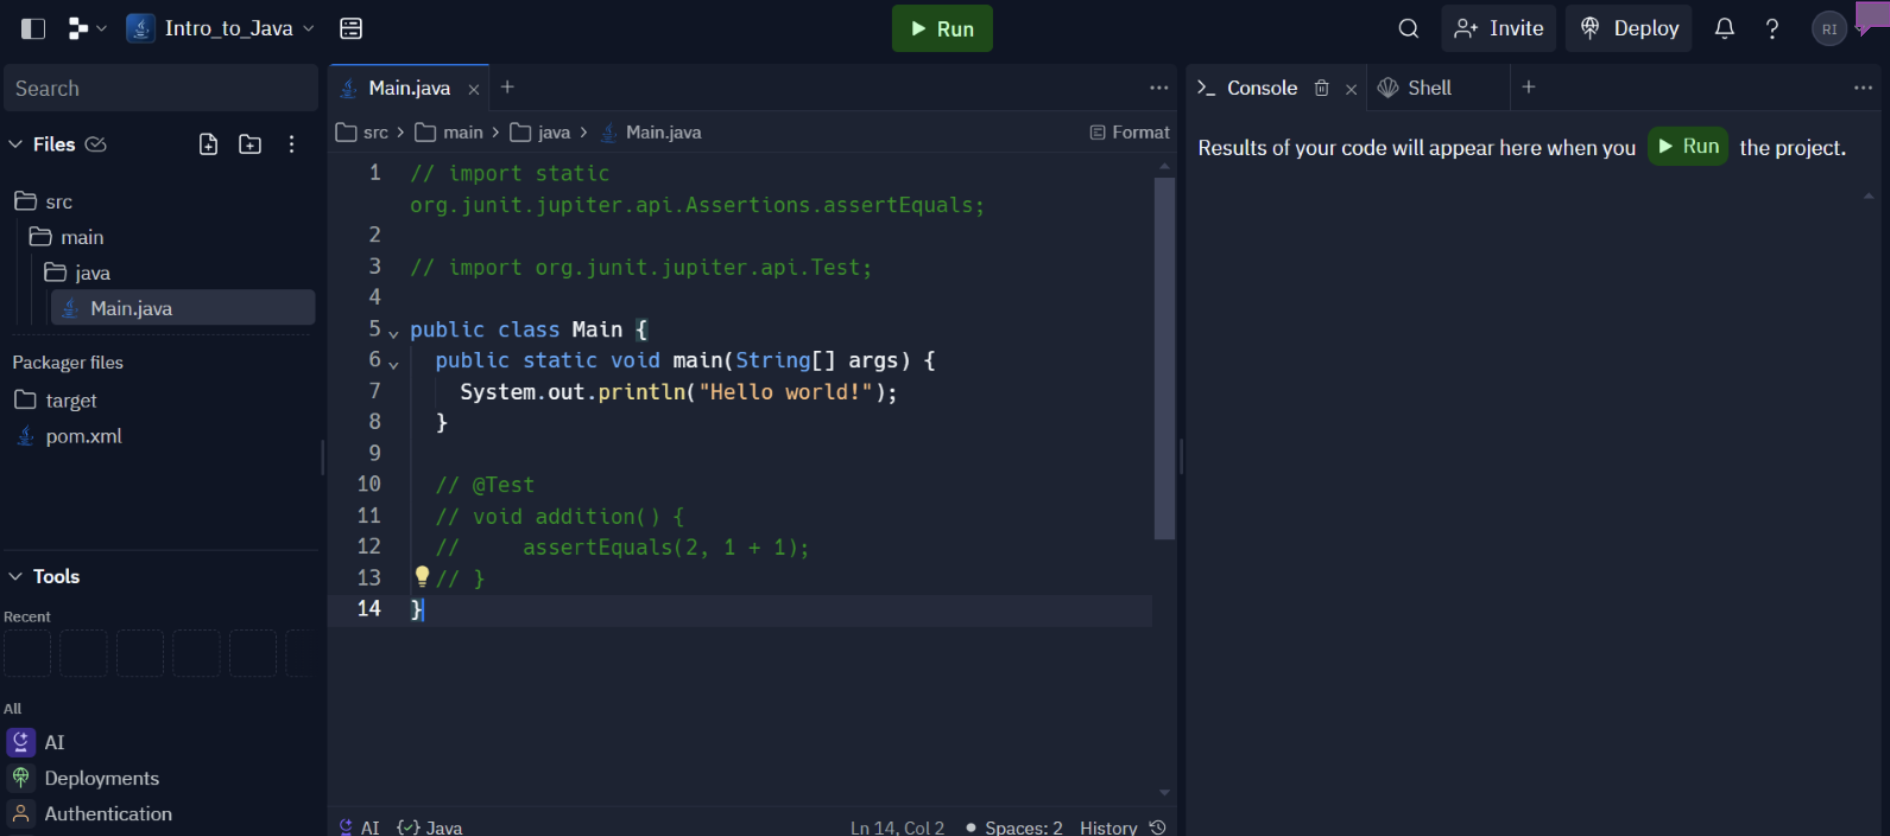The width and height of the screenshot is (1890, 836).
Task: Collapse the main folder in file tree
Action: [66, 237]
